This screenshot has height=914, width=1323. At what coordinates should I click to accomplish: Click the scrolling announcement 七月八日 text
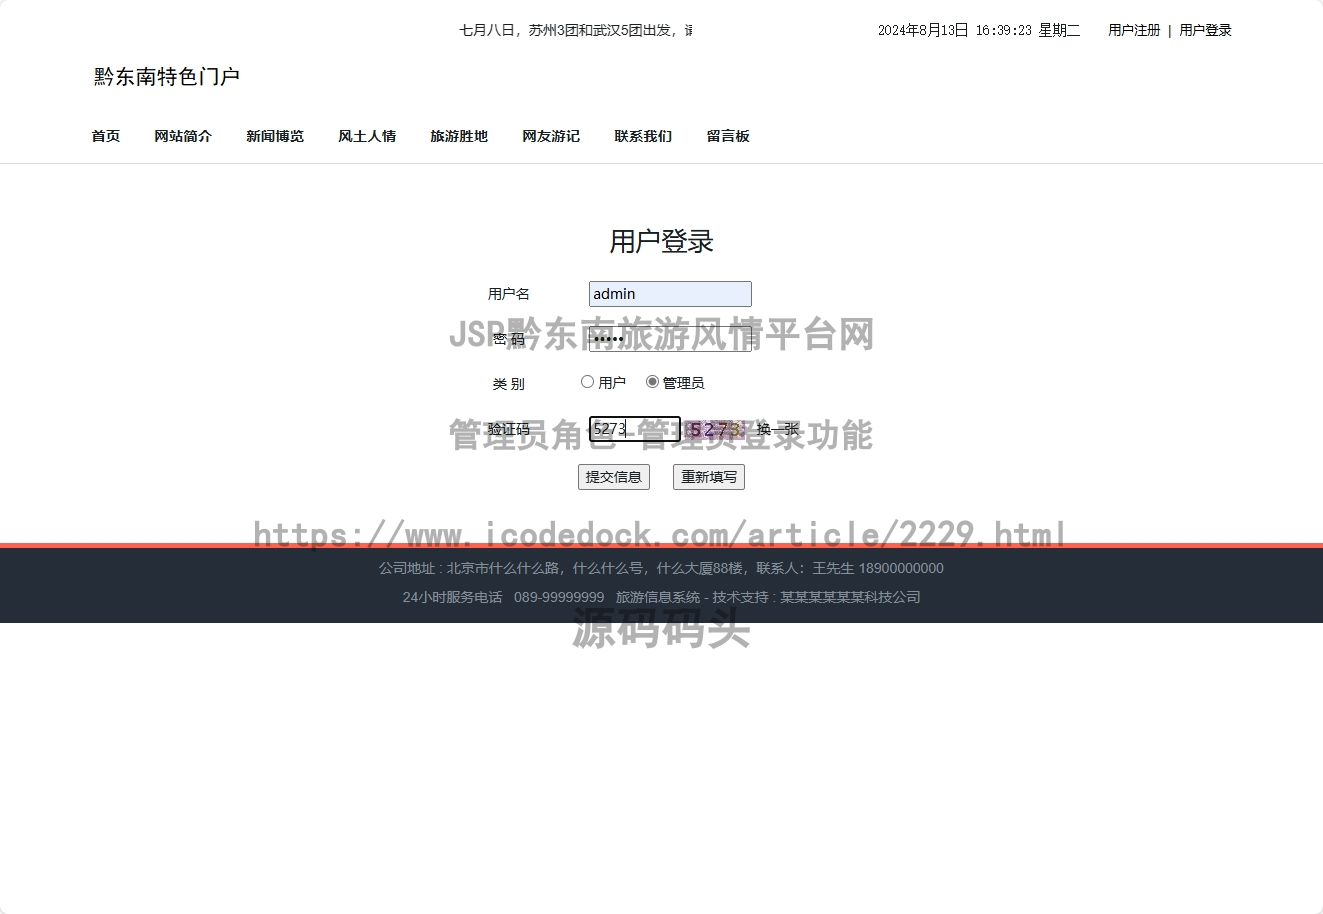click(x=576, y=30)
